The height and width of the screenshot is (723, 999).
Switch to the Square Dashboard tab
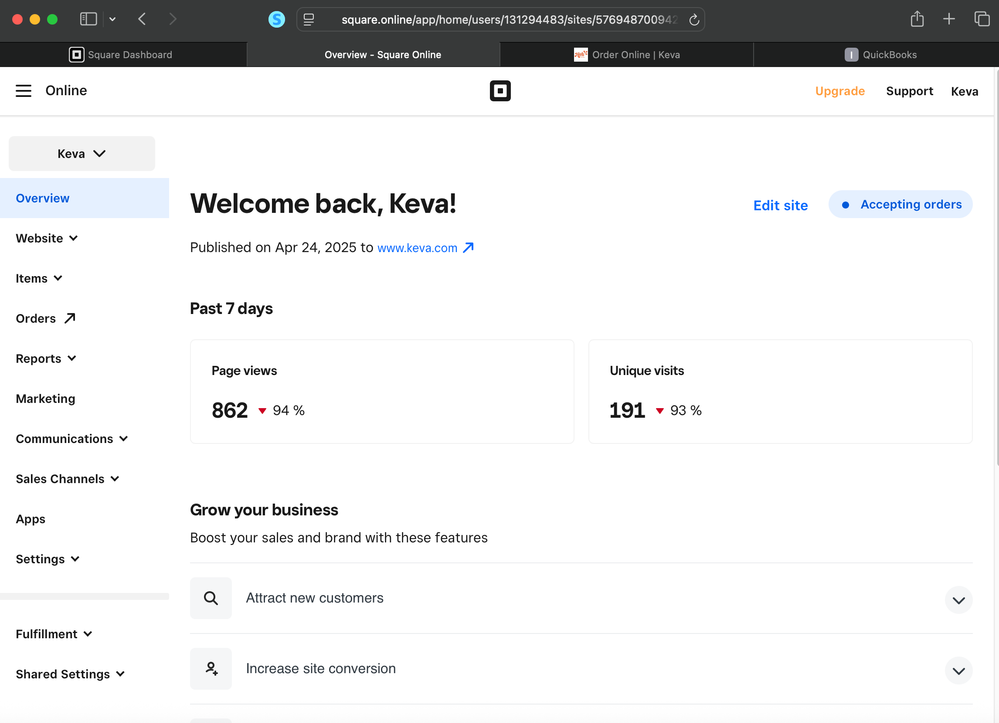point(122,55)
